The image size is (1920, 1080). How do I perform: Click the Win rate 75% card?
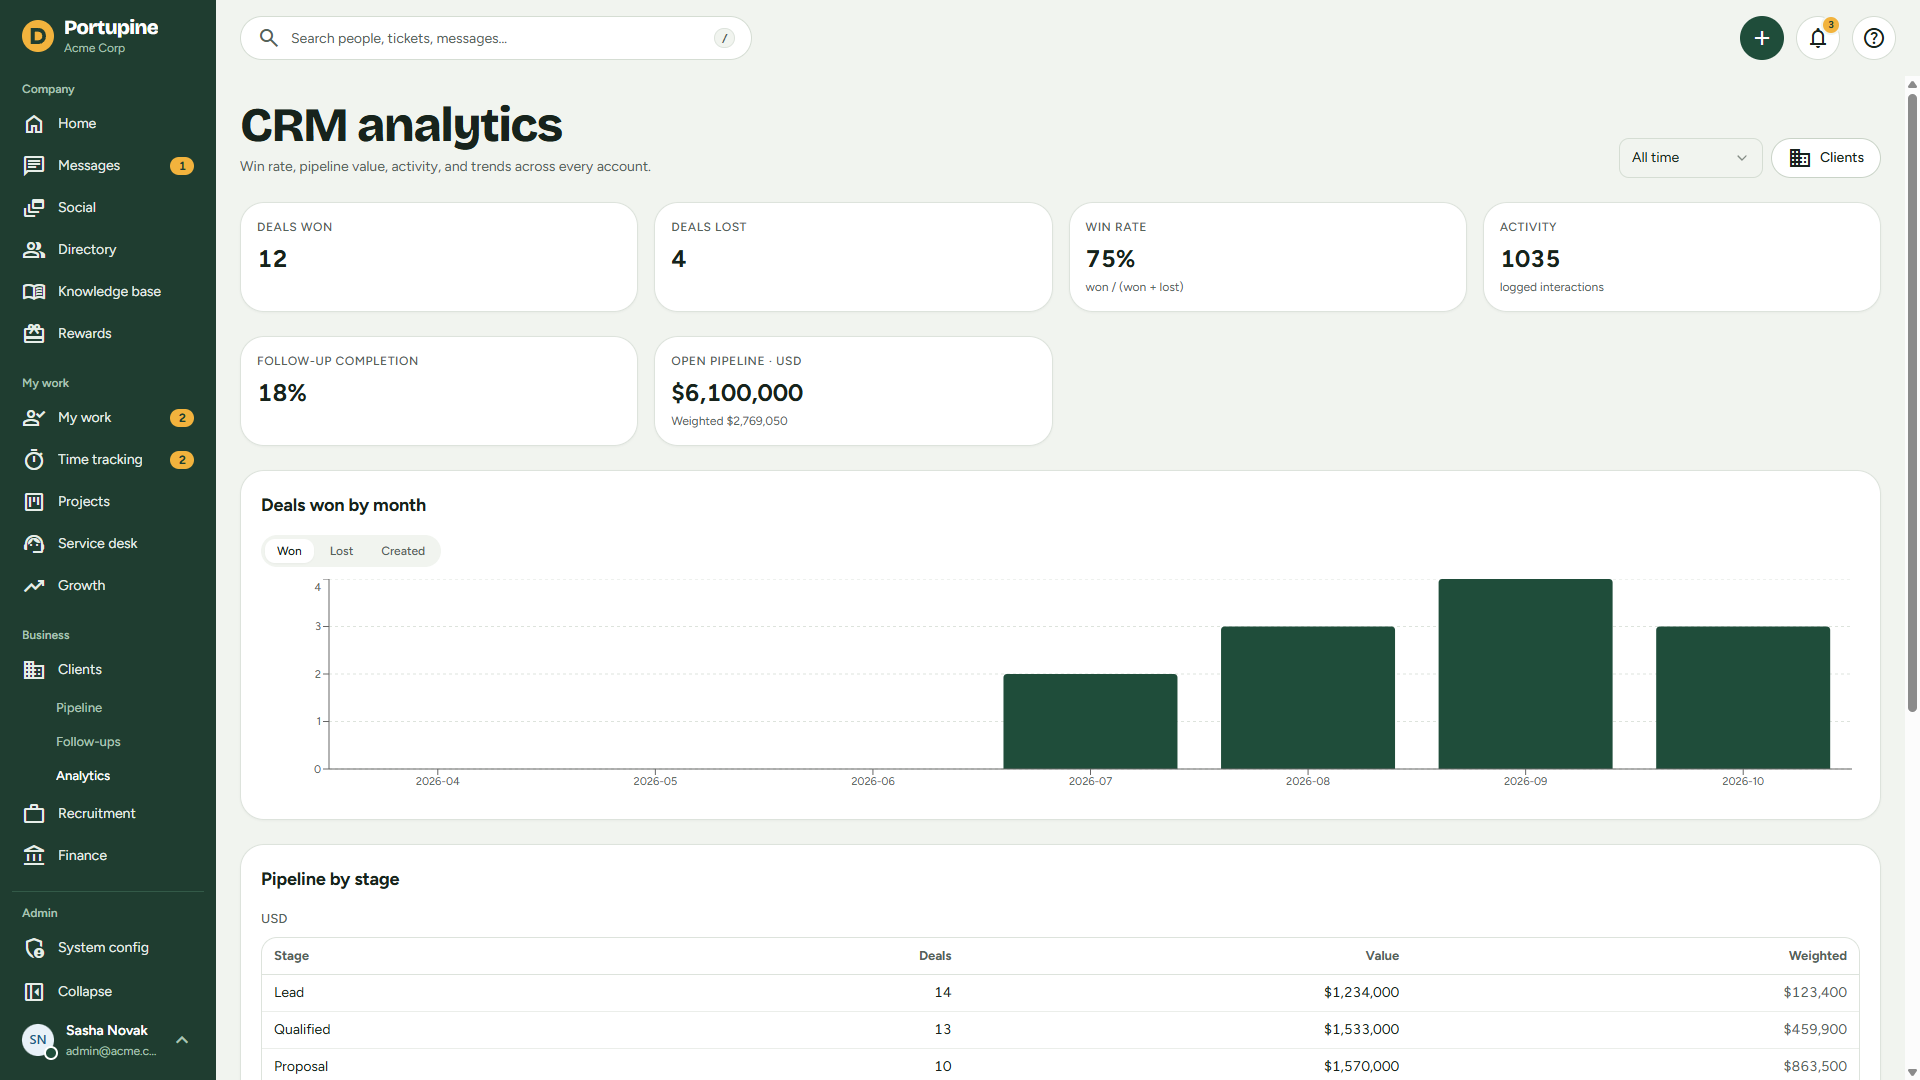point(1267,257)
